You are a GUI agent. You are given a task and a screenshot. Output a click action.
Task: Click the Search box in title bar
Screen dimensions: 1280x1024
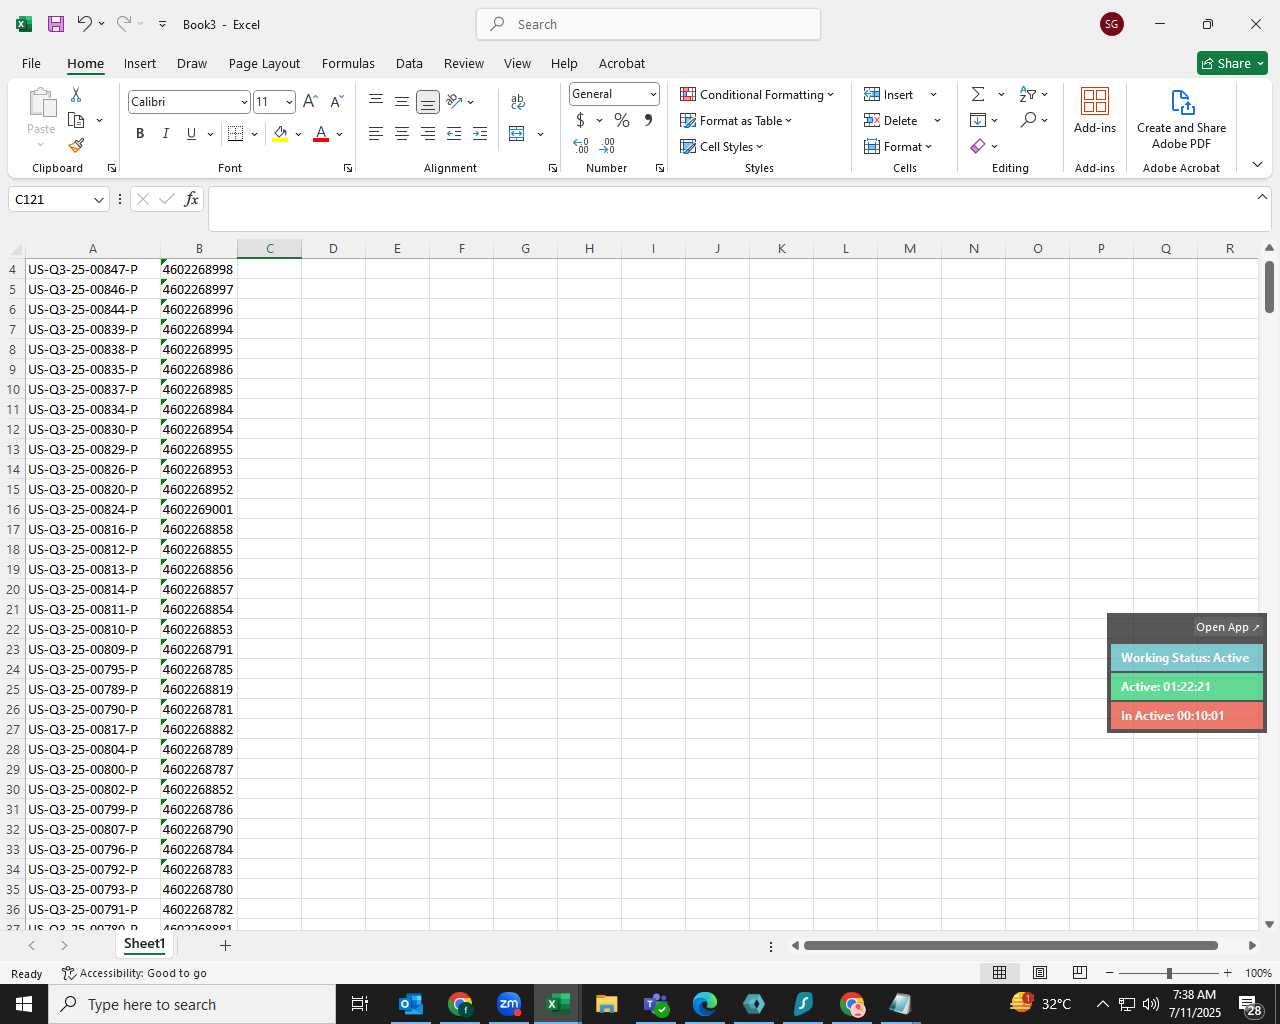coord(648,24)
